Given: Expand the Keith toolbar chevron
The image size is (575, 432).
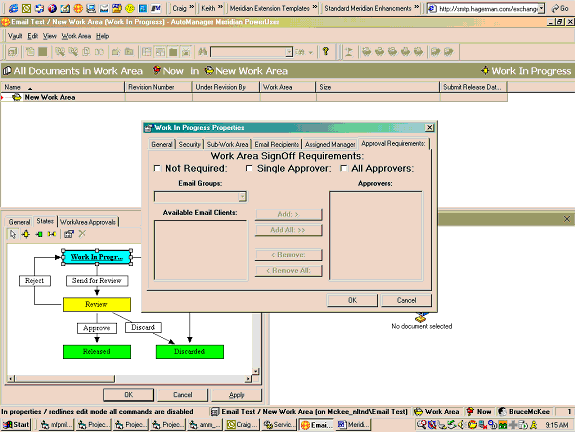Looking at the screenshot, I should [220, 7].
